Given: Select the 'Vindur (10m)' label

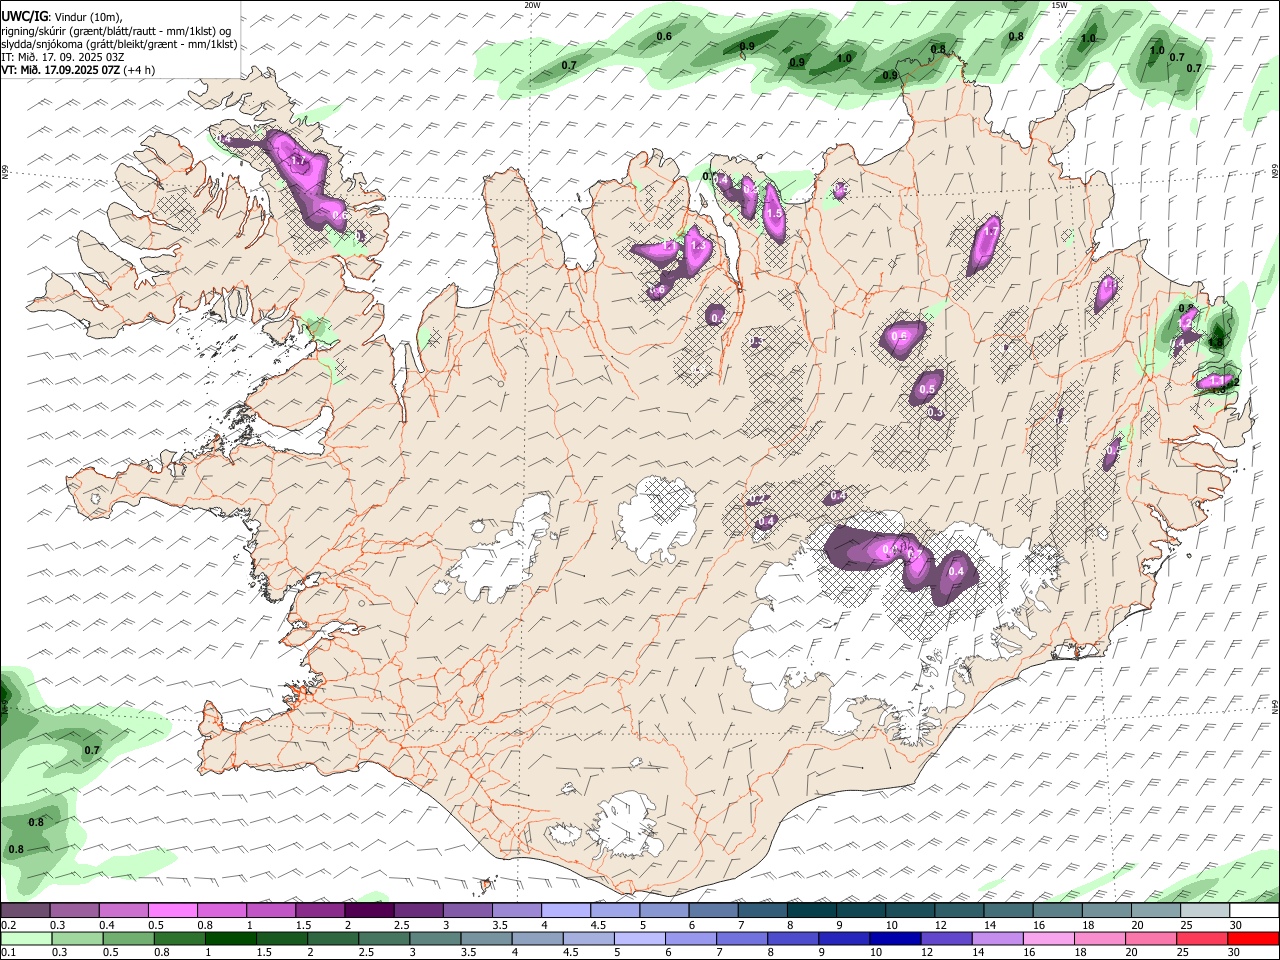Looking at the screenshot, I should coord(90,17).
